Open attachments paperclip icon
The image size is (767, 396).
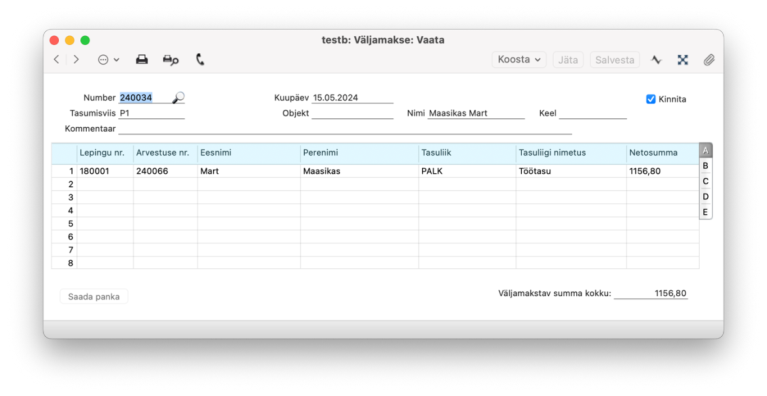pos(709,60)
